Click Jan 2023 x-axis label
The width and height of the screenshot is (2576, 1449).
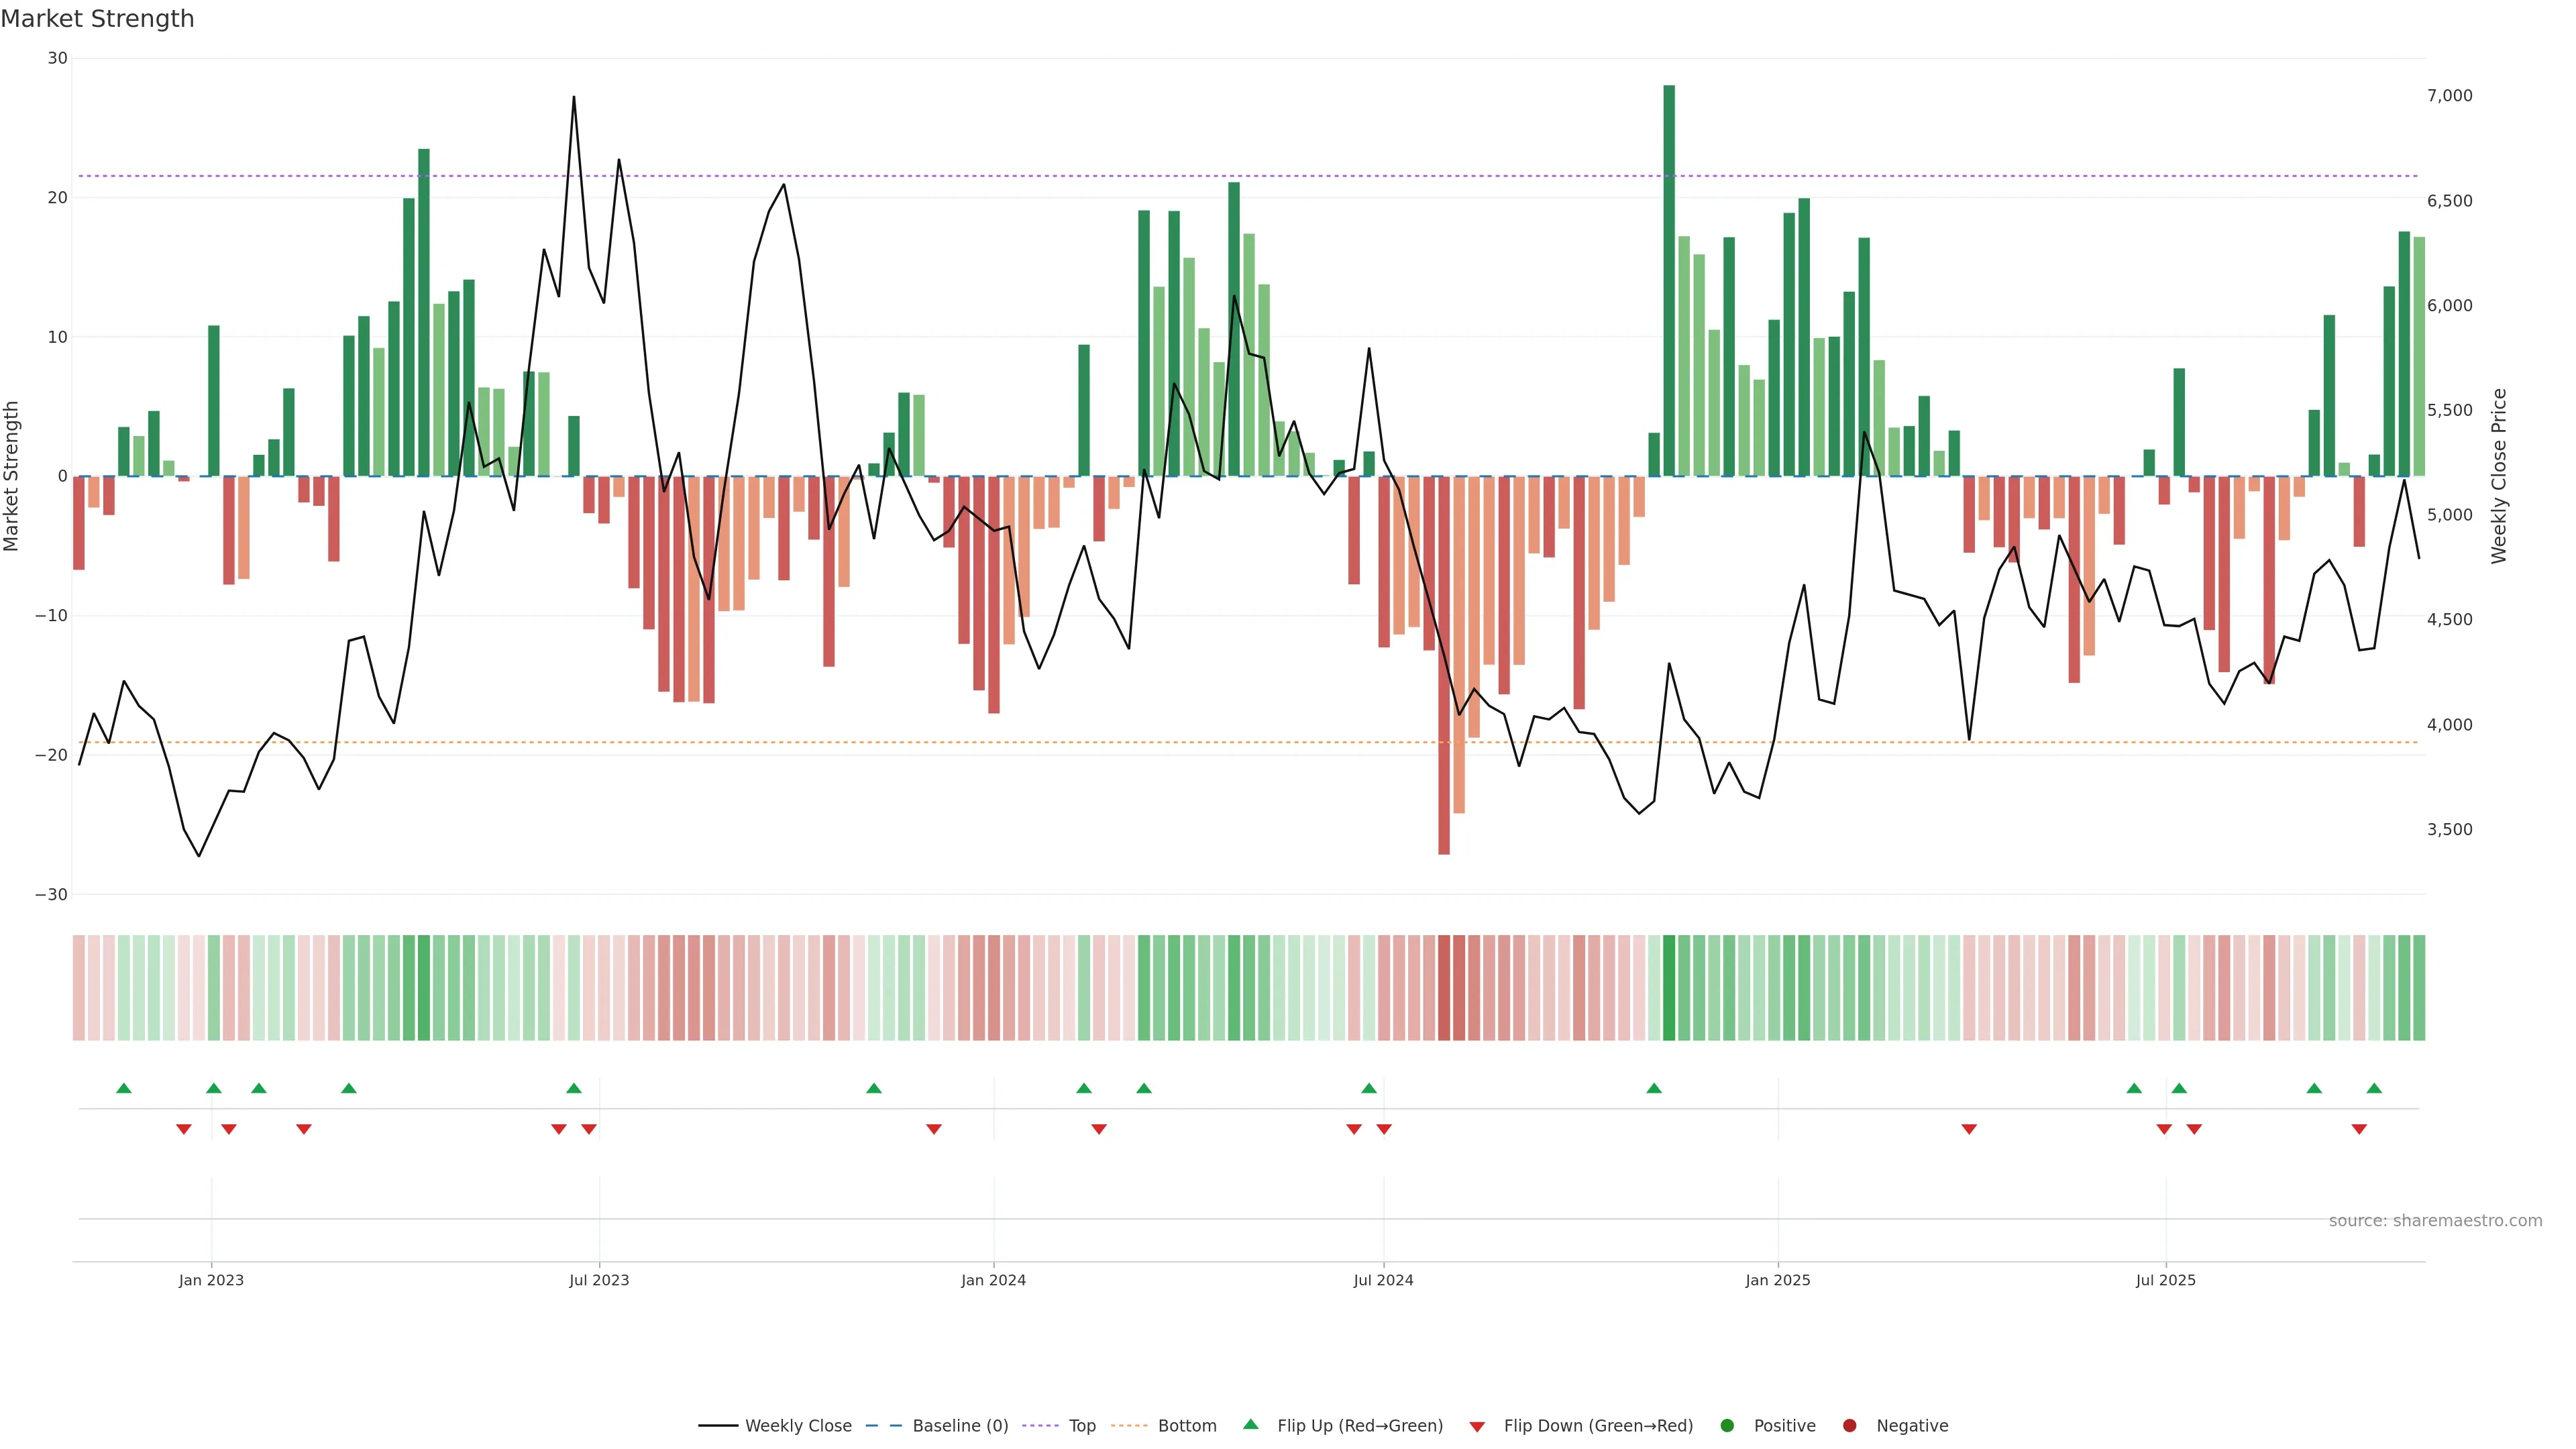[211, 1280]
